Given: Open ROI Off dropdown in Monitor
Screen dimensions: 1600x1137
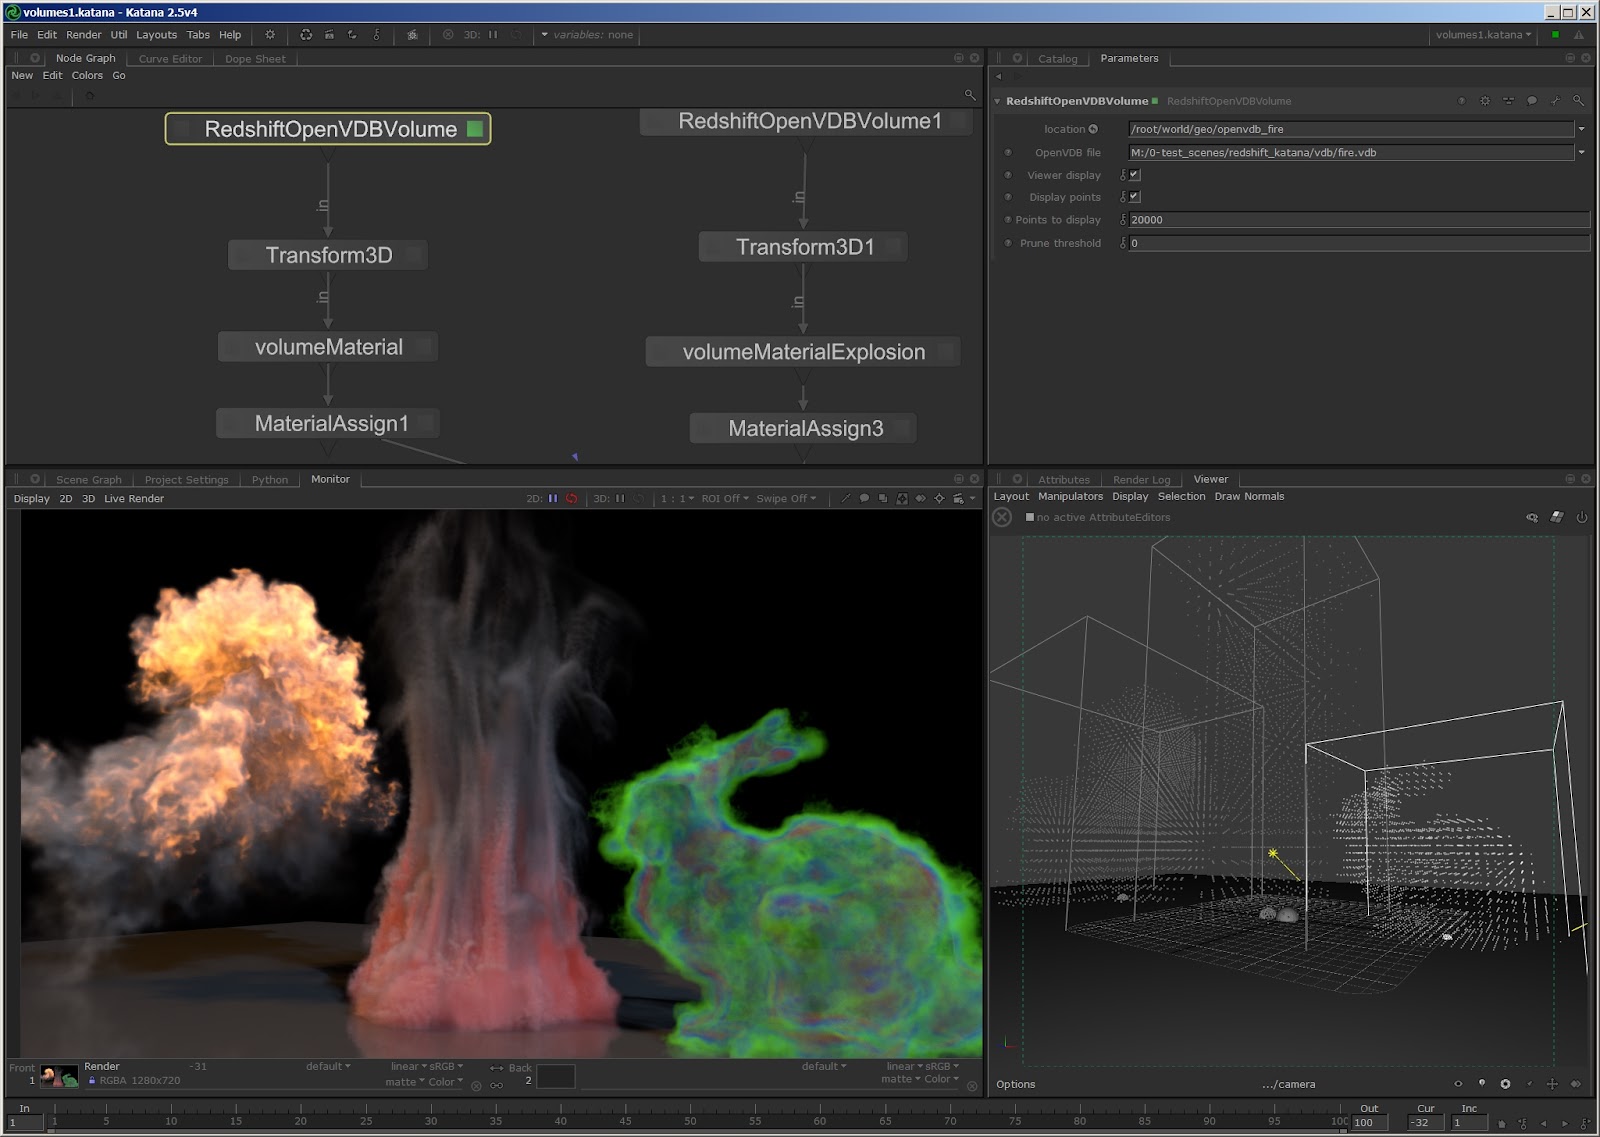Looking at the screenshot, I should (725, 498).
